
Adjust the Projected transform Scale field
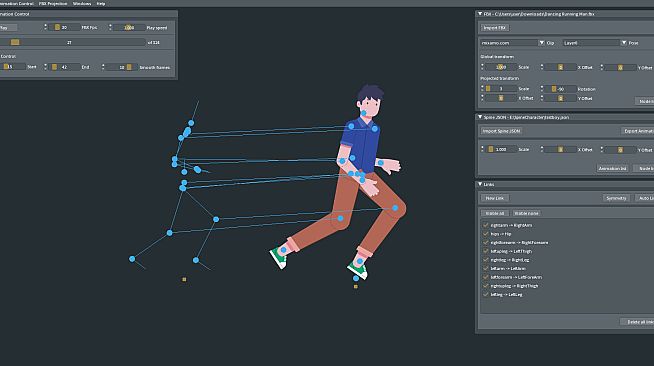click(x=501, y=88)
